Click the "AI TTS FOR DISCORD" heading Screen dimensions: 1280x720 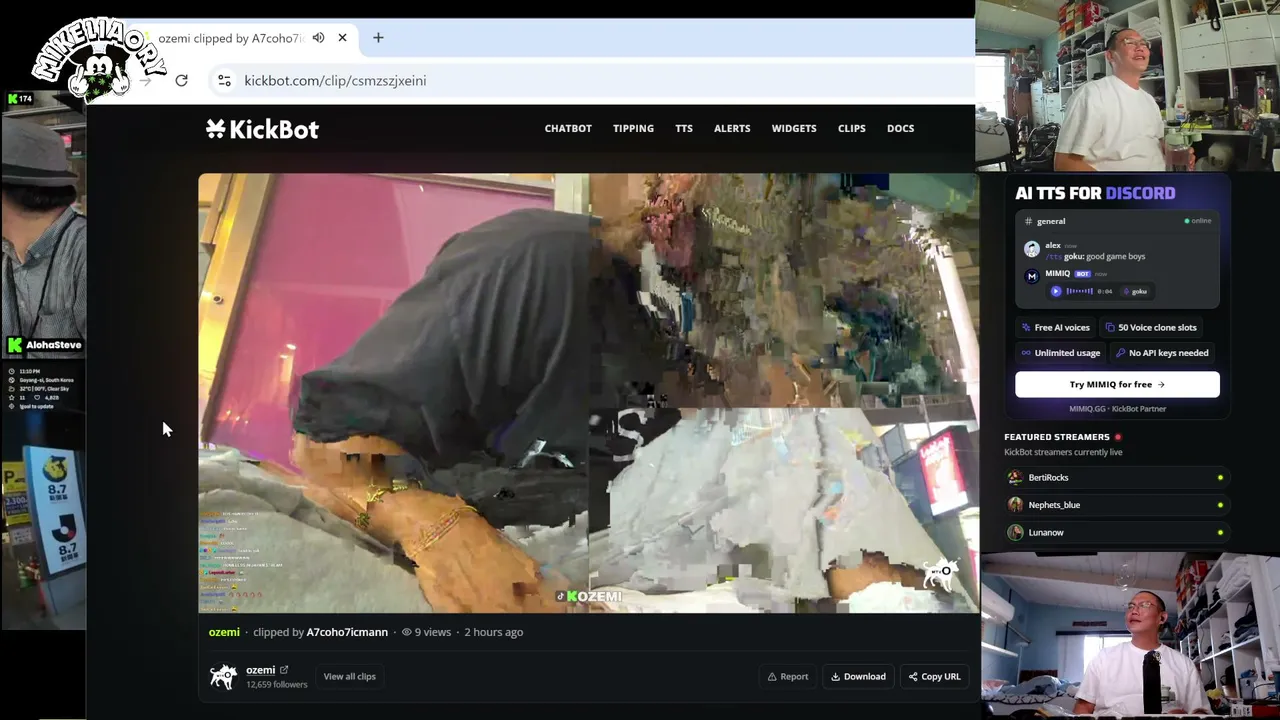1095,193
